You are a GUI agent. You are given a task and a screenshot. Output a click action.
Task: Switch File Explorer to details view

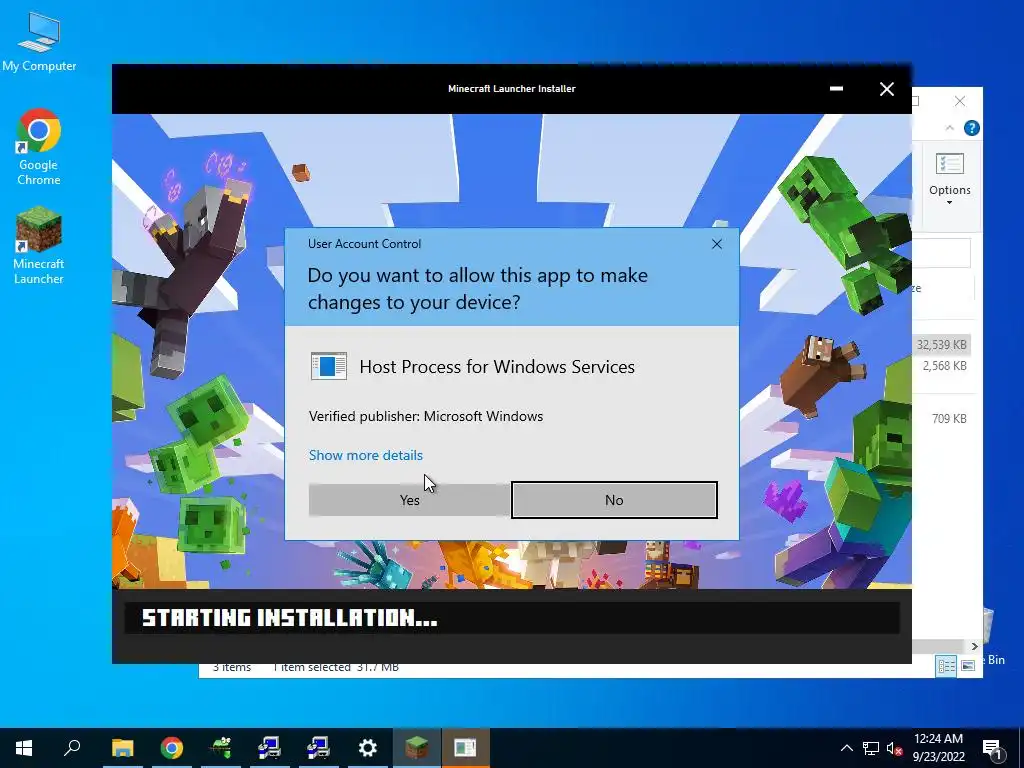[946, 666]
